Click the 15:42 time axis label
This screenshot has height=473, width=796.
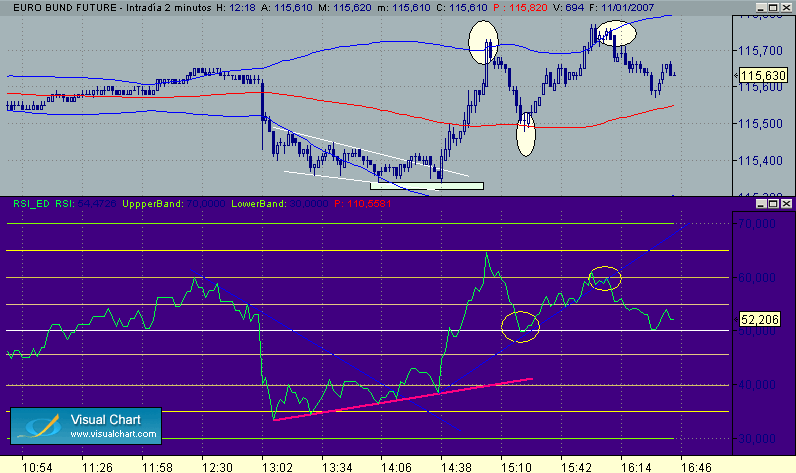point(576,467)
